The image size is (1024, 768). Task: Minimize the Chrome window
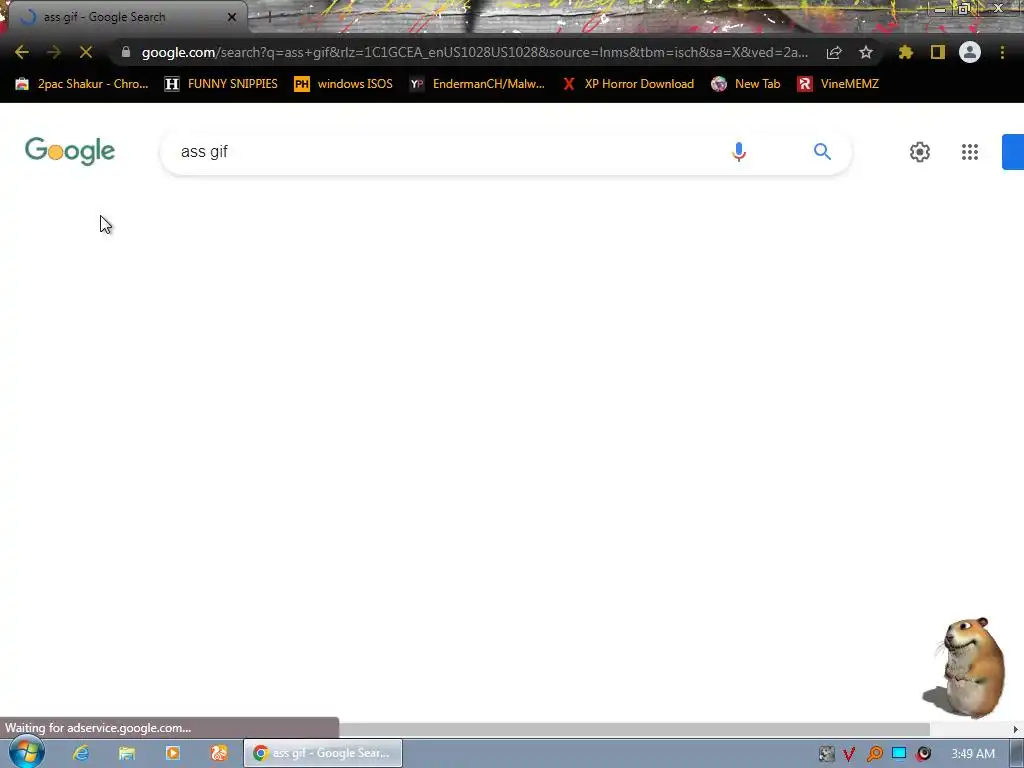click(939, 8)
